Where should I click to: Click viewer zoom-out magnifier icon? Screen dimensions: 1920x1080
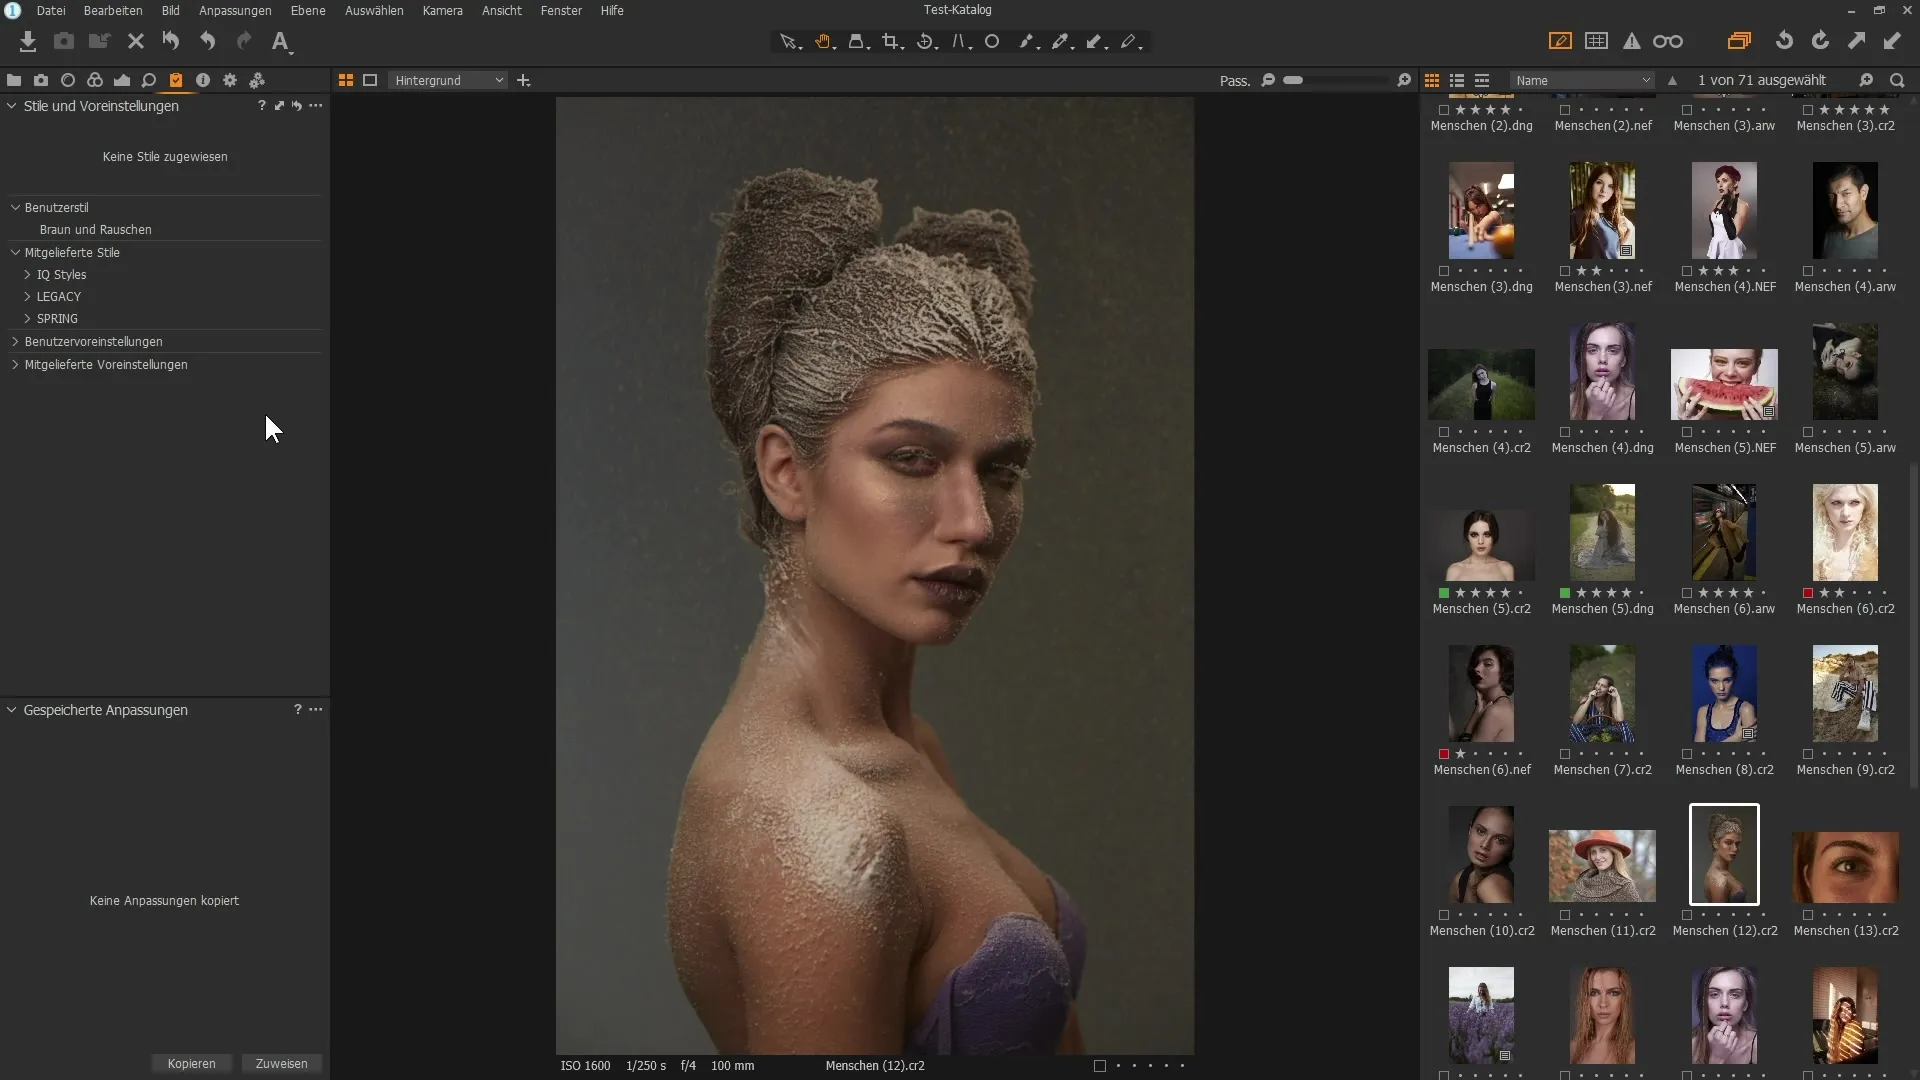1268,80
